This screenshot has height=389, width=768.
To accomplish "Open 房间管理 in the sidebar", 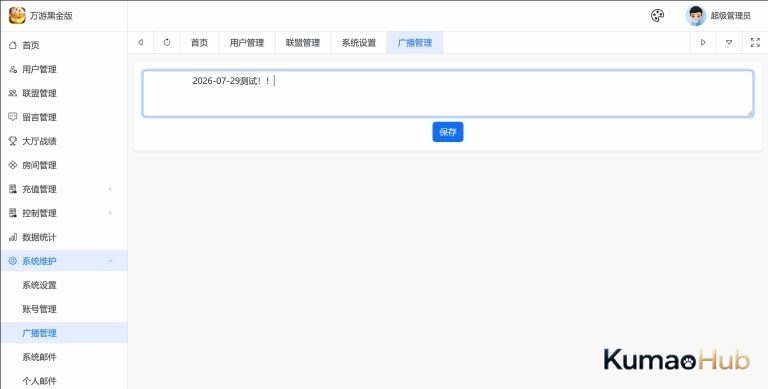I will pos(64,165).
